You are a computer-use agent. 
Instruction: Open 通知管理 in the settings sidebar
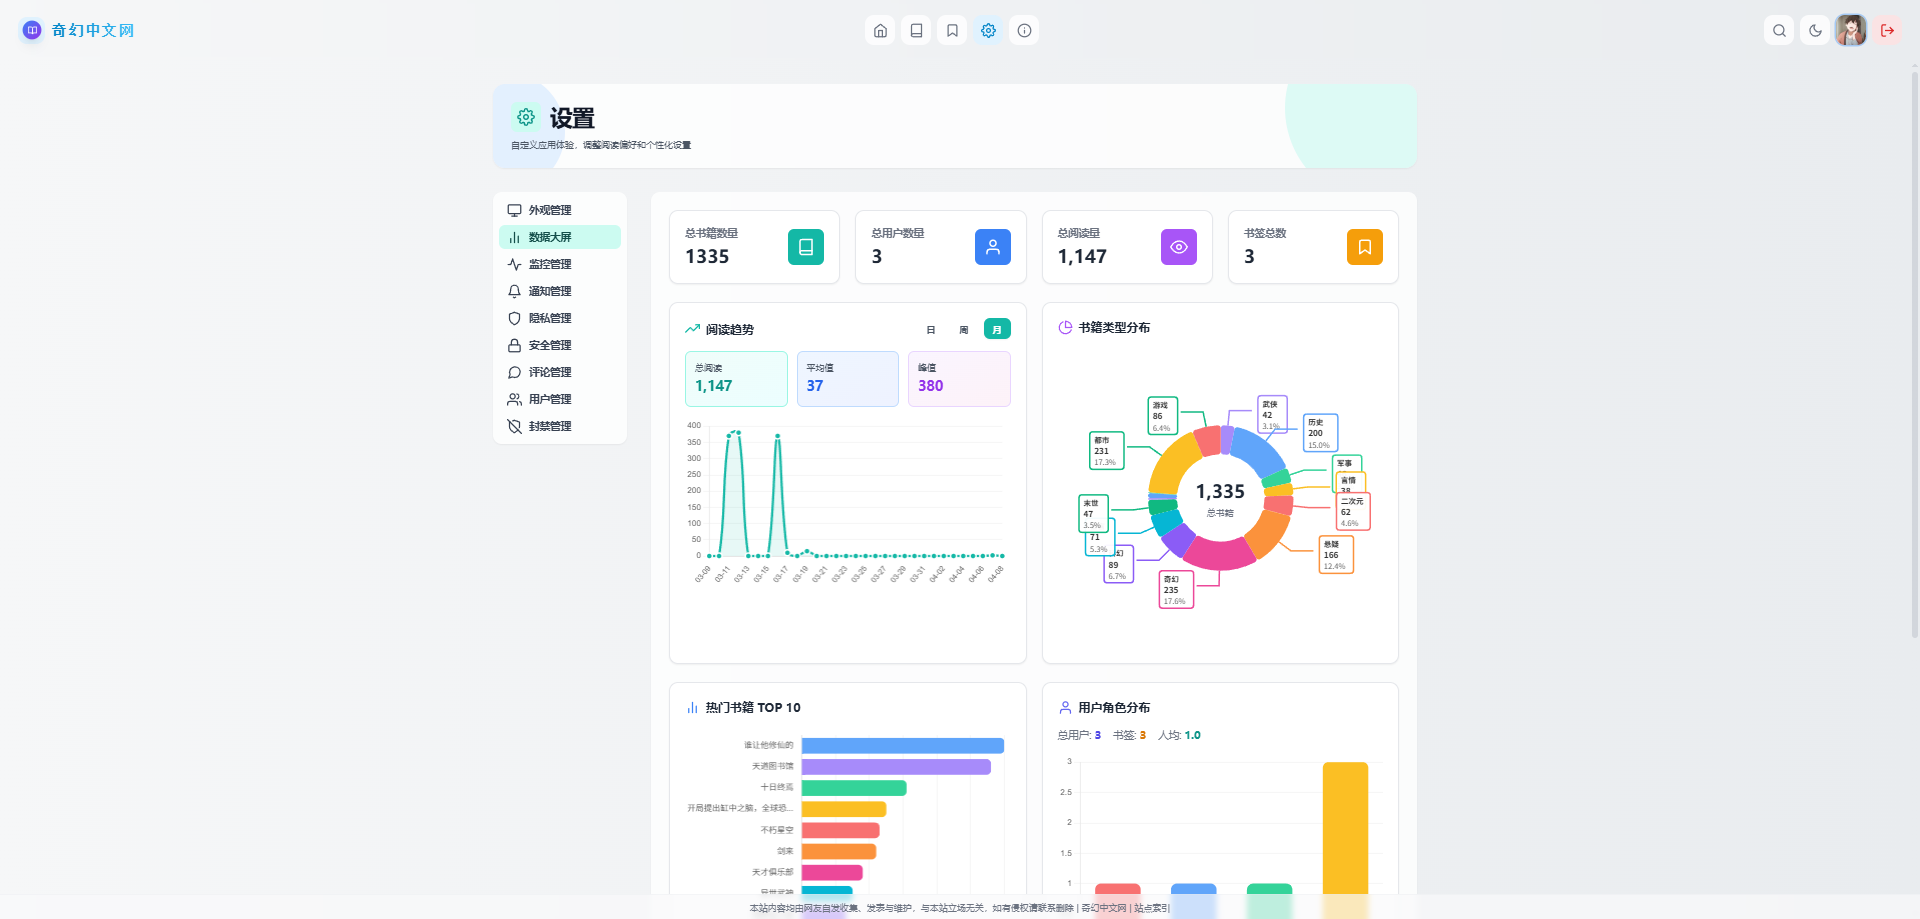(x=560, y=291)
